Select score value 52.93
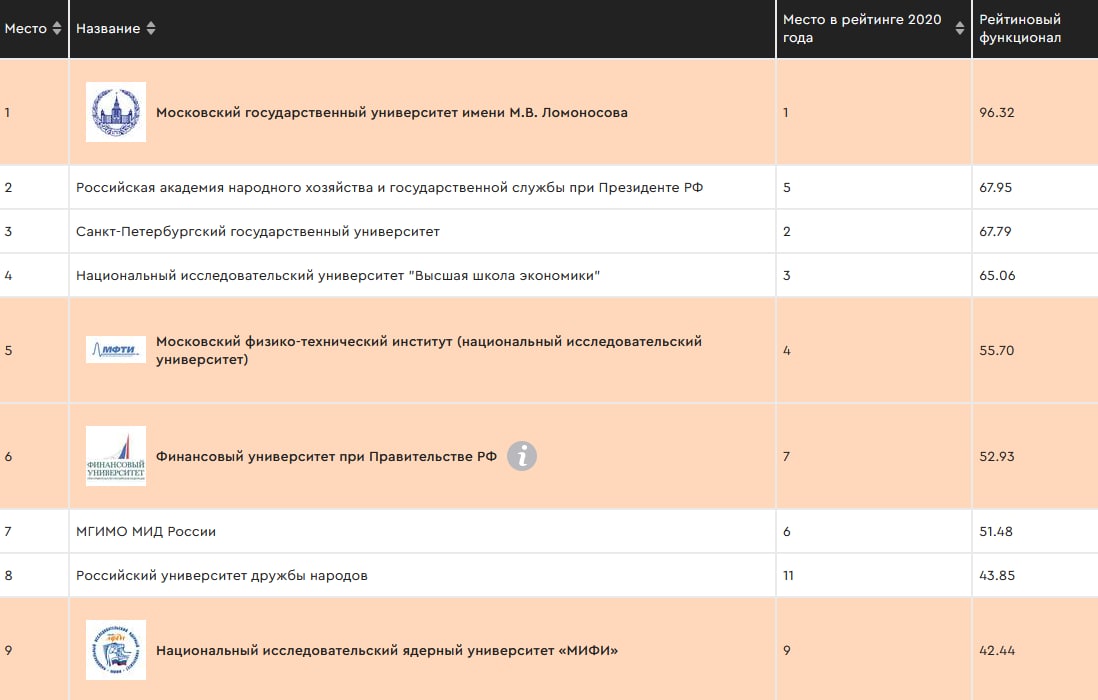Image resolution: width=1098 pixels, height=700 pixels. (x=996, y=456)
